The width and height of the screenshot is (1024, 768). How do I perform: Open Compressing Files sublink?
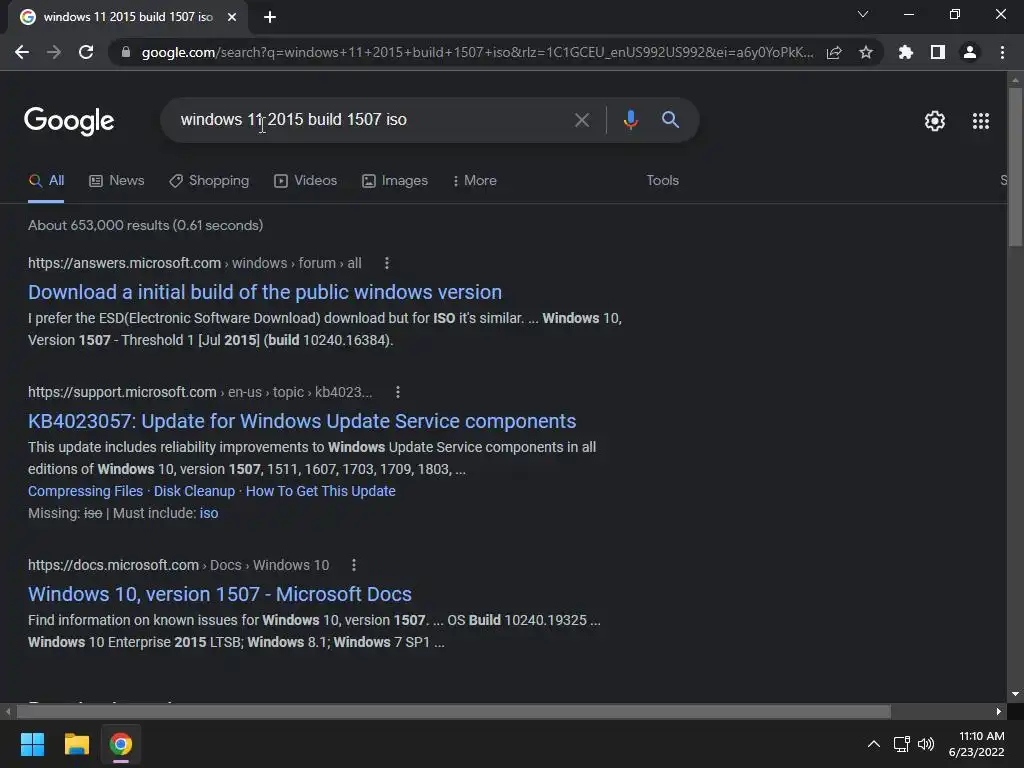[86, 491]
